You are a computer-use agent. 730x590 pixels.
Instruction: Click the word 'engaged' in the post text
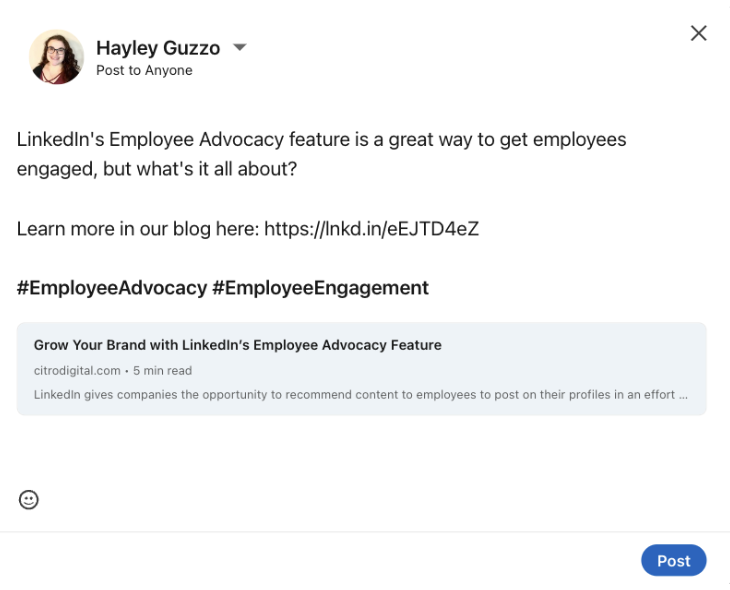(57, 170)
